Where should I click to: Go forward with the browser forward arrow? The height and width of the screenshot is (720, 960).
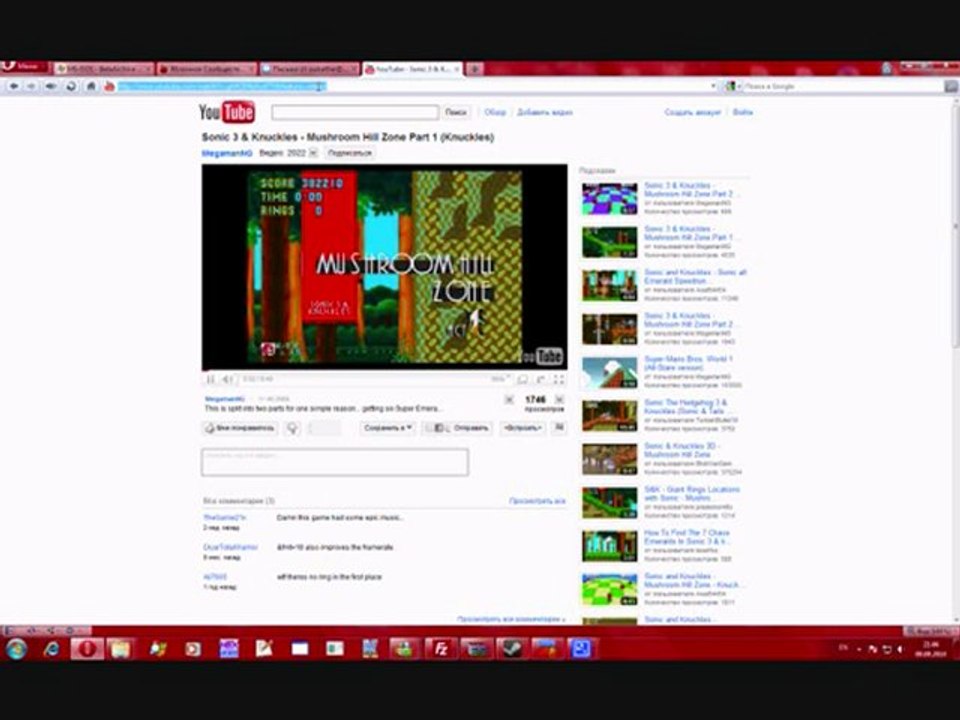(x=31, y=86)
